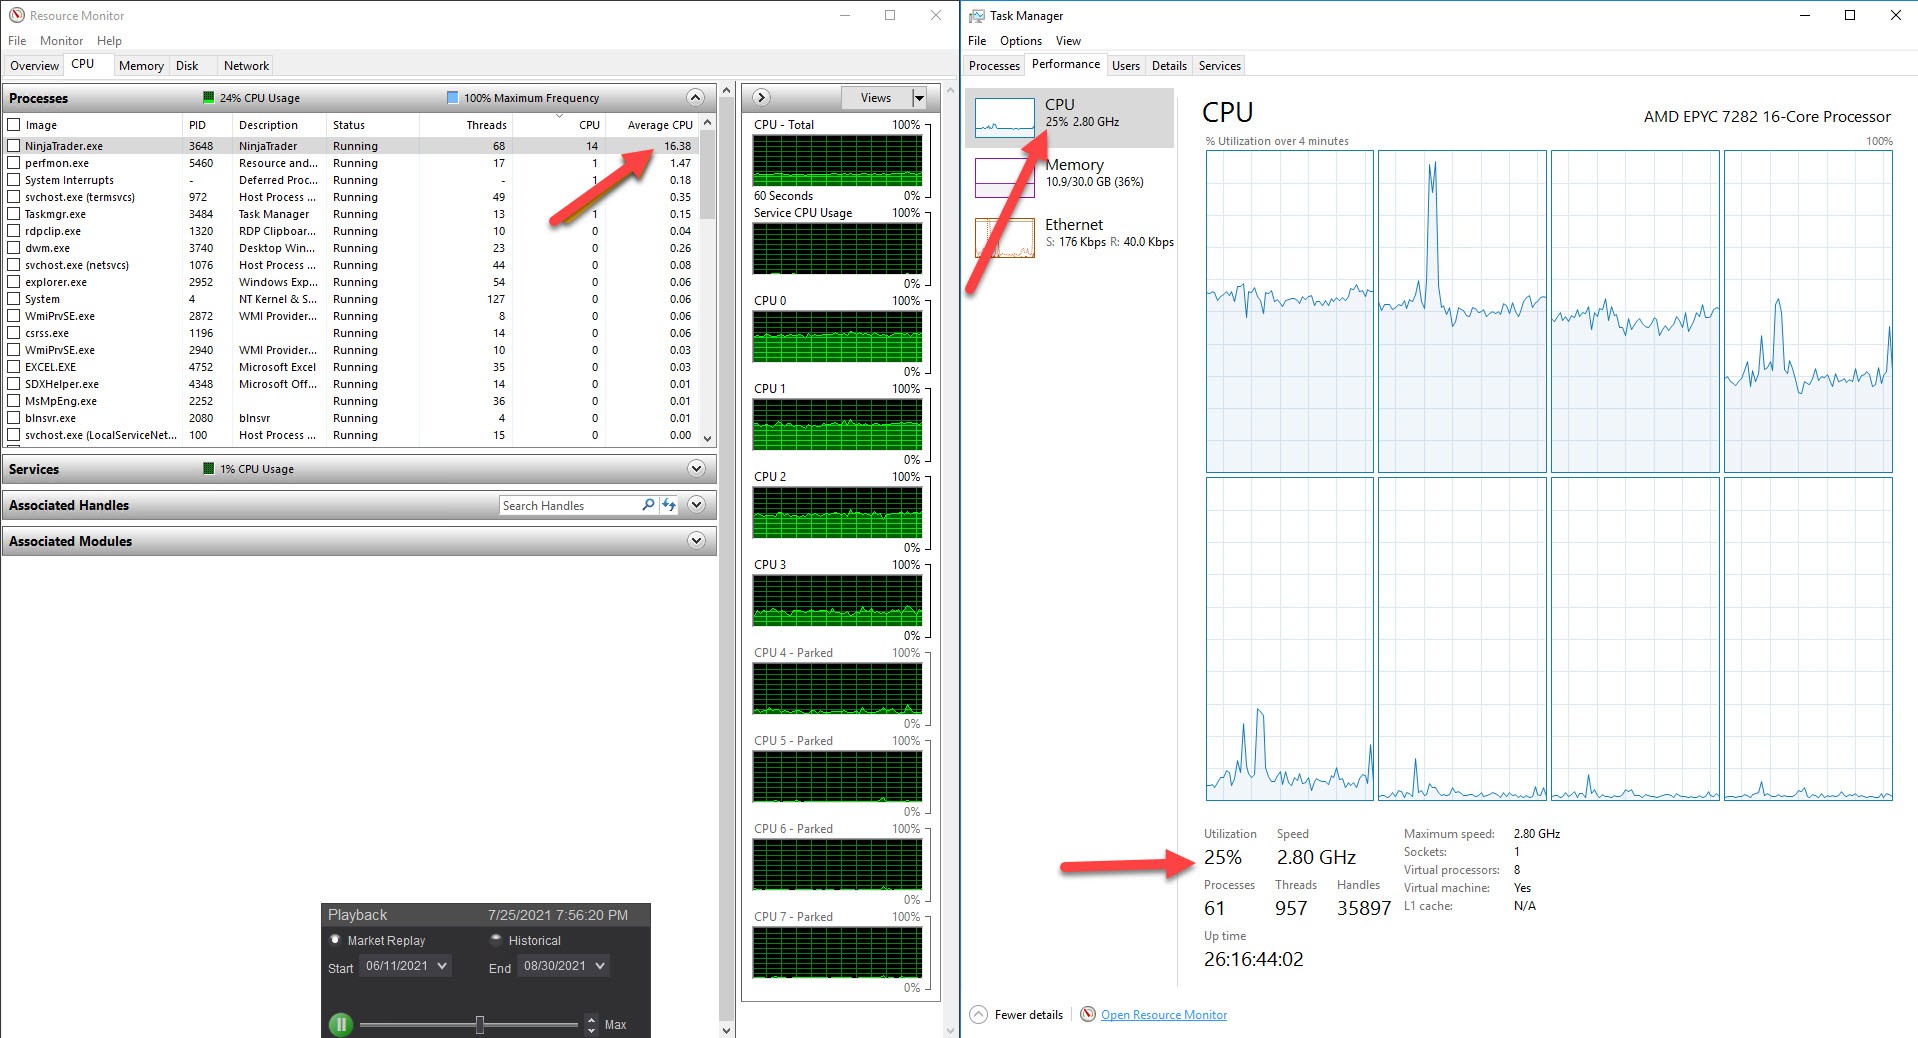Click the Resource Monitor title bar icon

(16, 15)
